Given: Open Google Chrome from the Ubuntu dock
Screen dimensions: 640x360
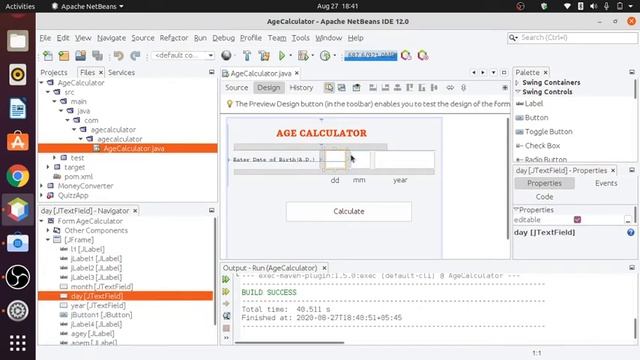Looking at the screenshot, I should point(18,176).
